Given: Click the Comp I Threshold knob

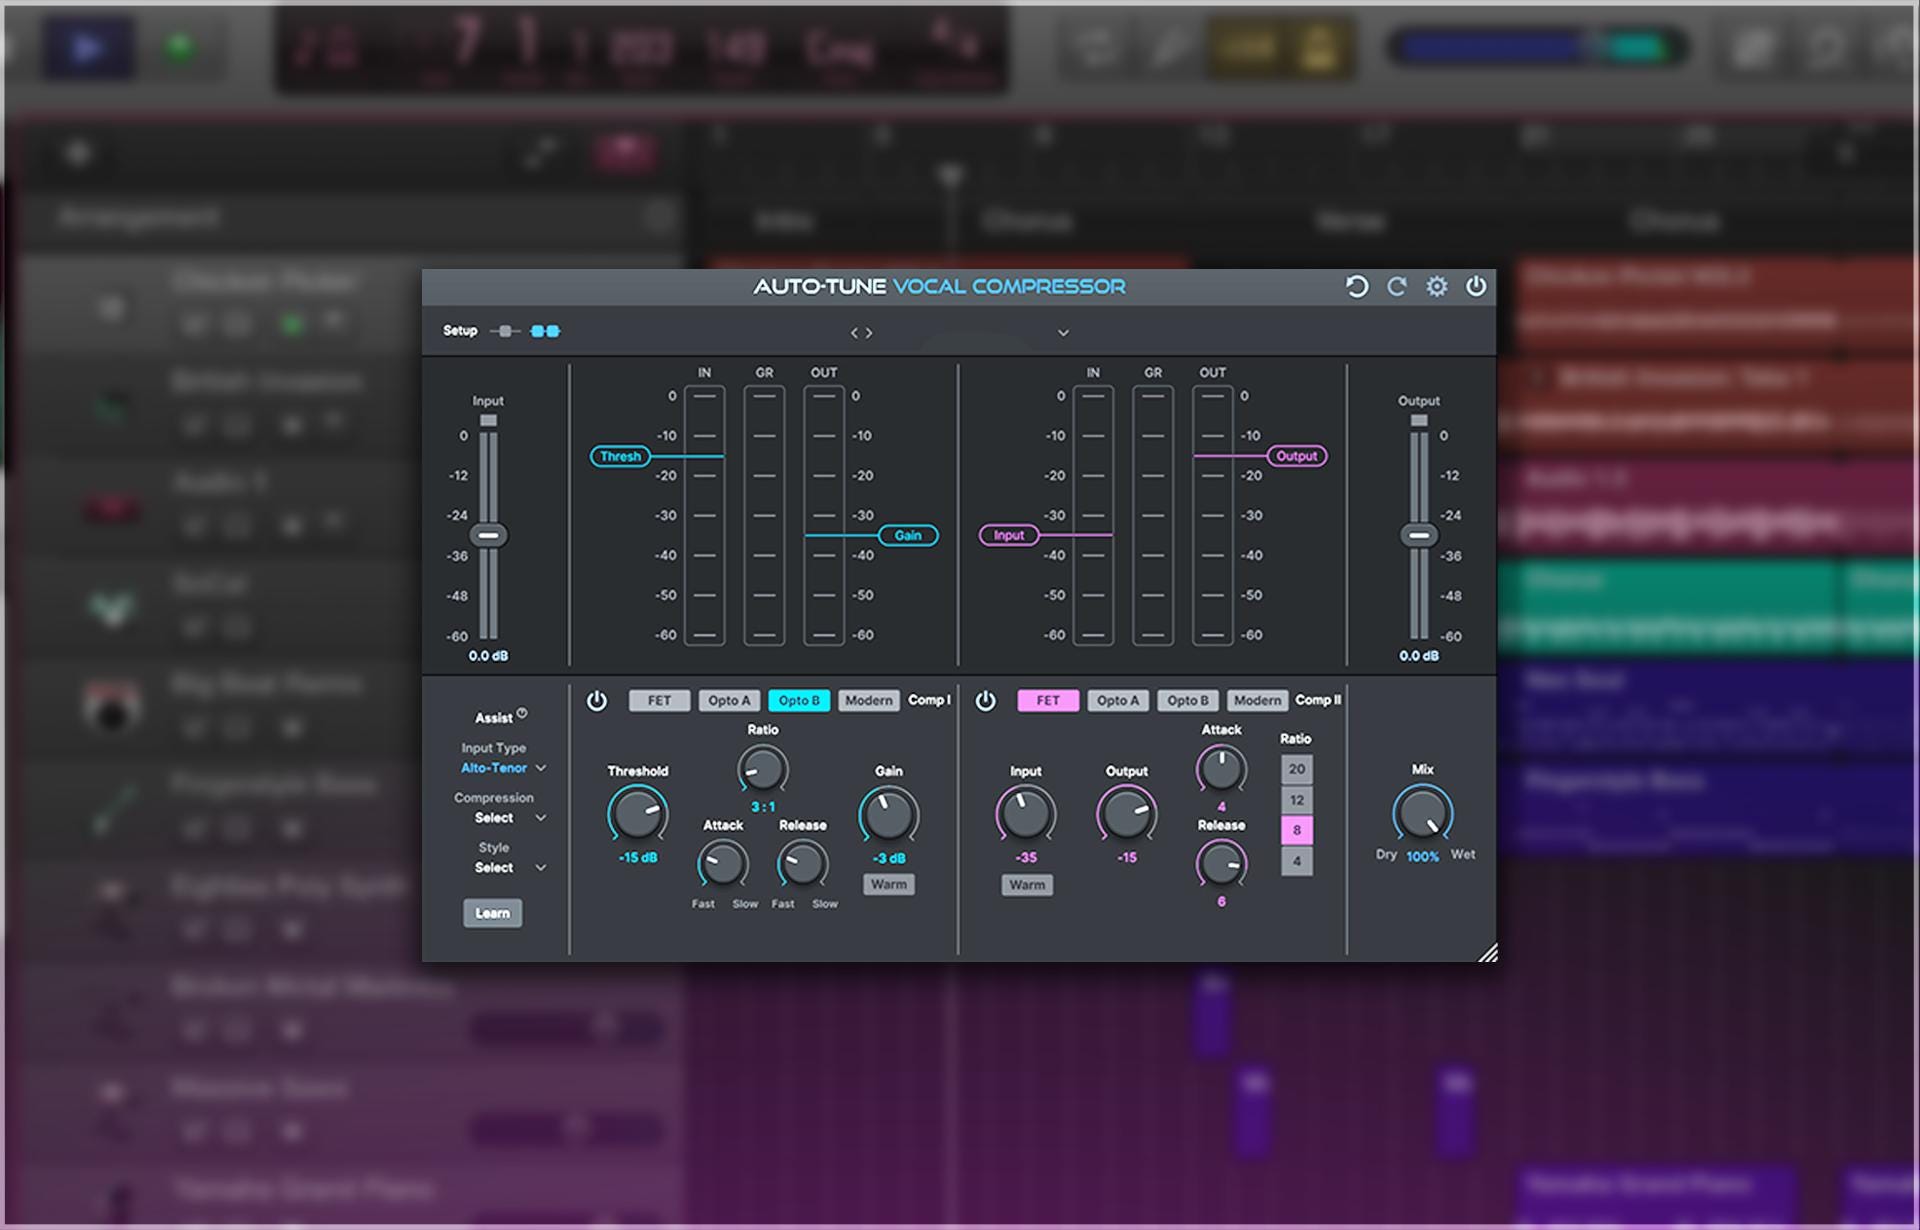Looking at the screenshot, I should click(638, 814).
